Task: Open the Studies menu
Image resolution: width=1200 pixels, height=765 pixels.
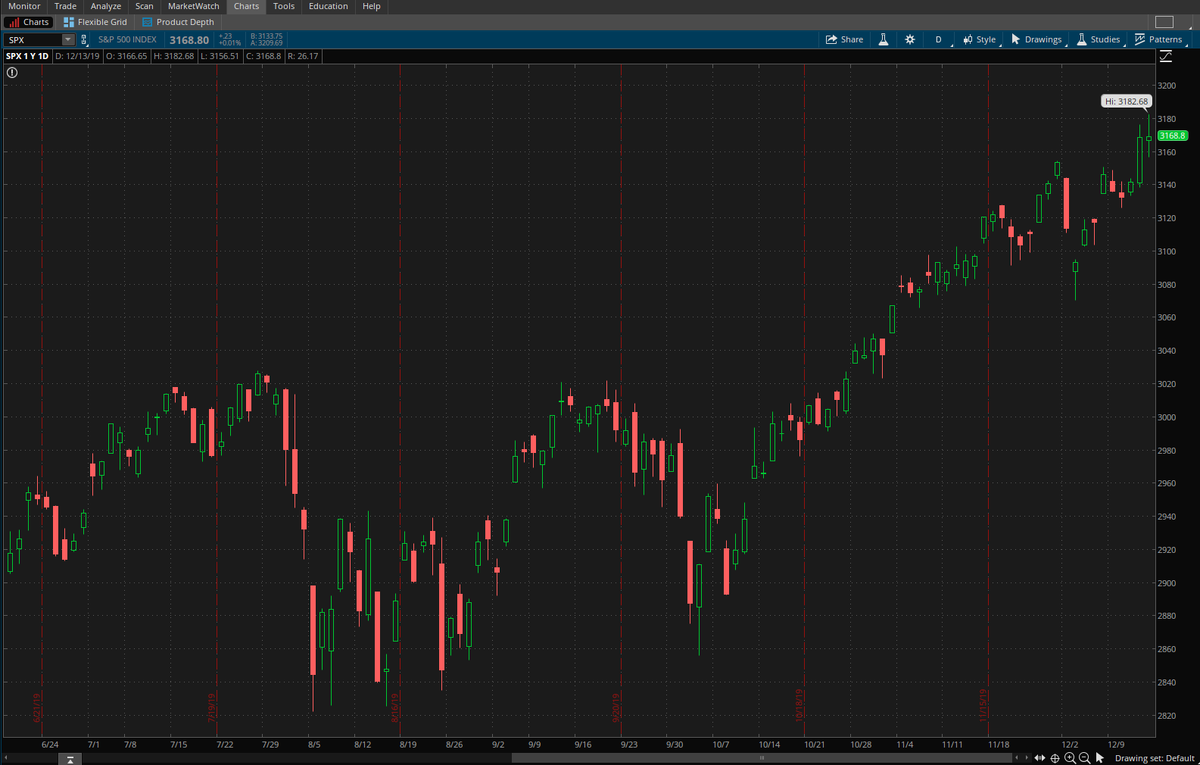Action: [1098, 39]
